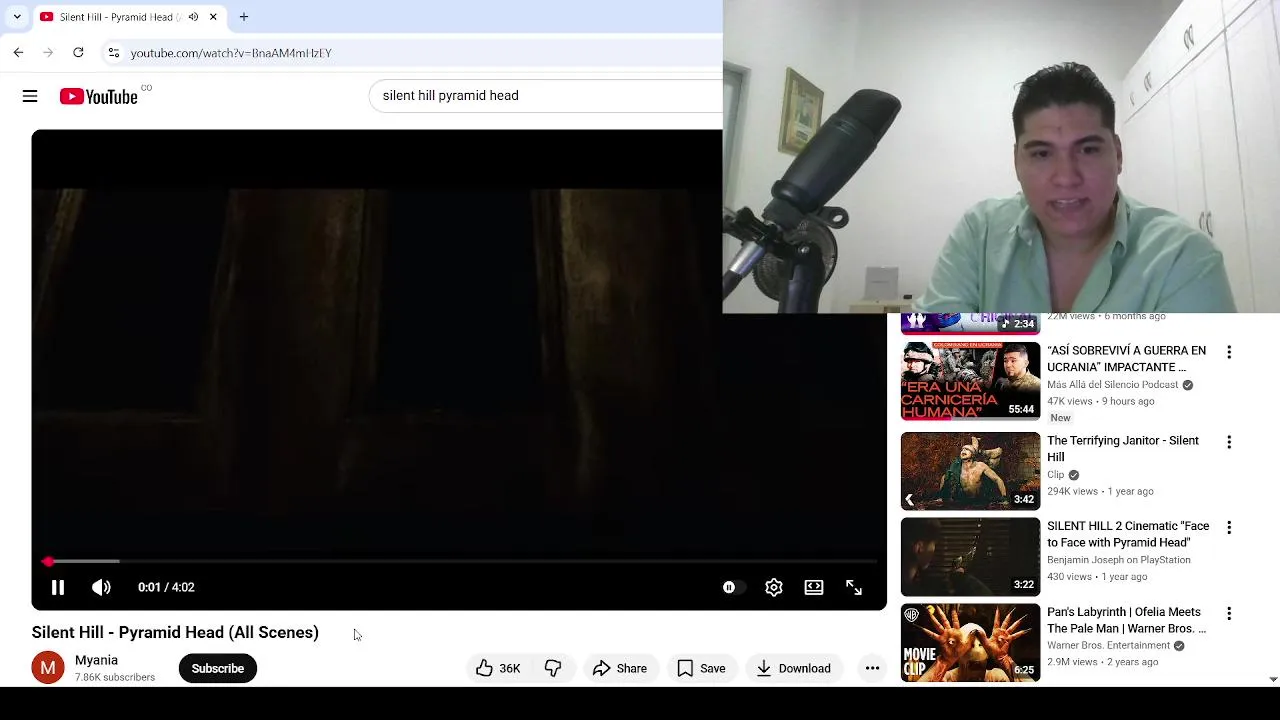Open Pan's Labyrinth Pale Man video thumbnail
This screenshot has height=720, width=1280.
click(x=970, y=642)
